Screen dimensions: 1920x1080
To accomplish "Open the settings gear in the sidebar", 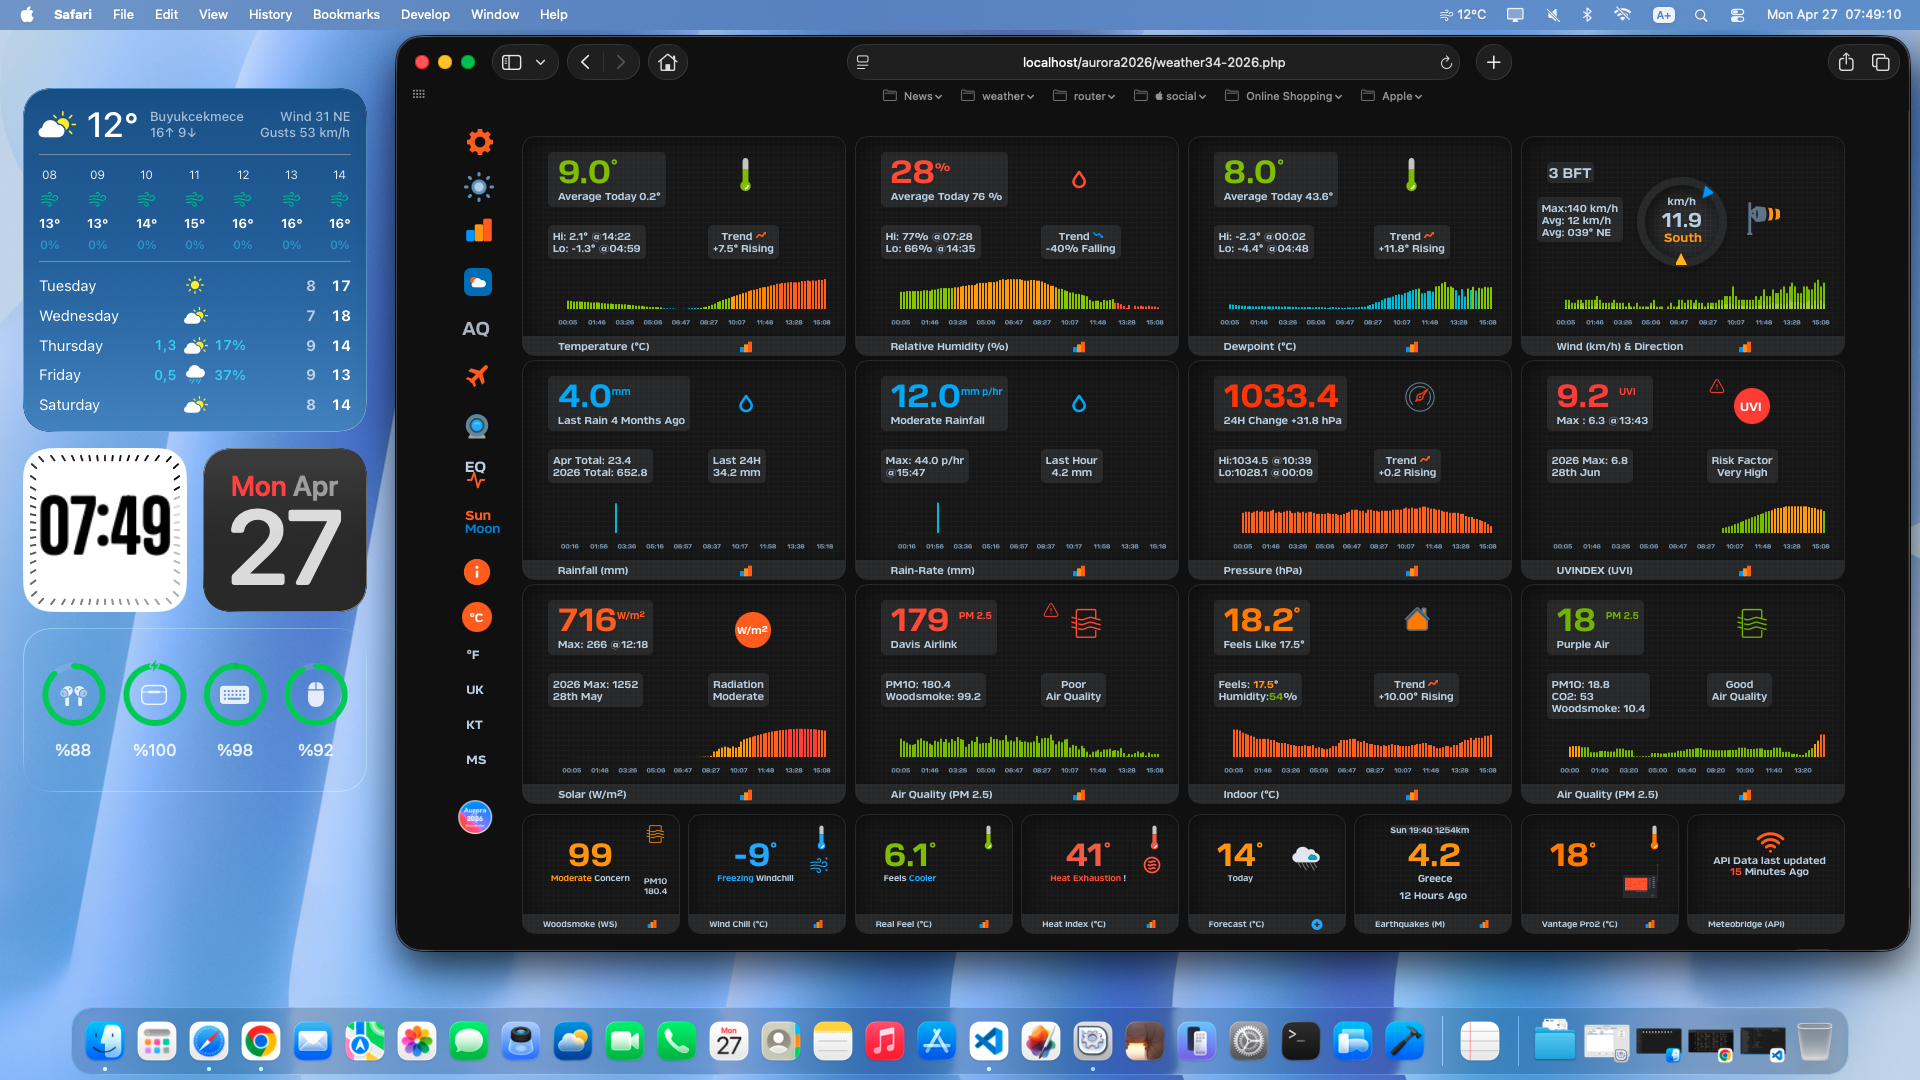I will pos(479,142).
